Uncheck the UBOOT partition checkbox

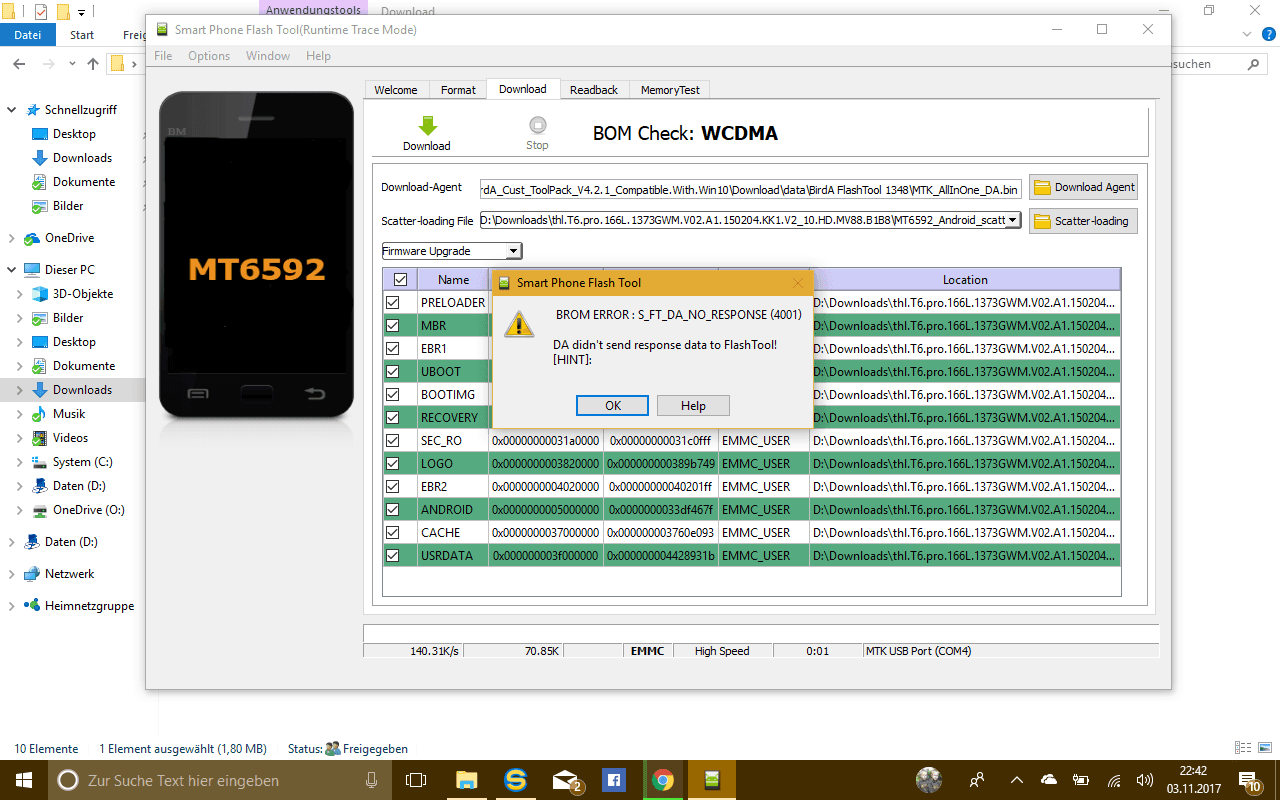point(393,371)
